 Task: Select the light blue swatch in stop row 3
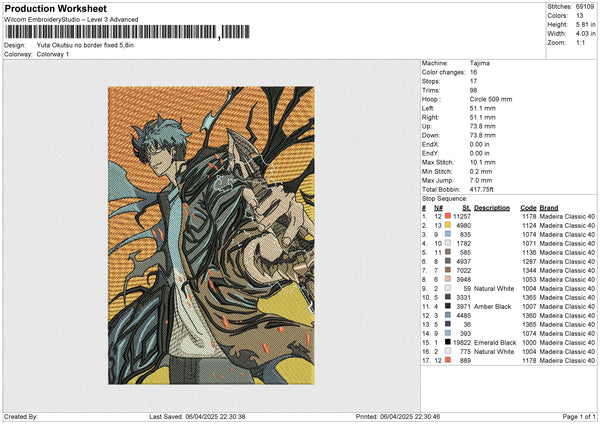[447, 235]
